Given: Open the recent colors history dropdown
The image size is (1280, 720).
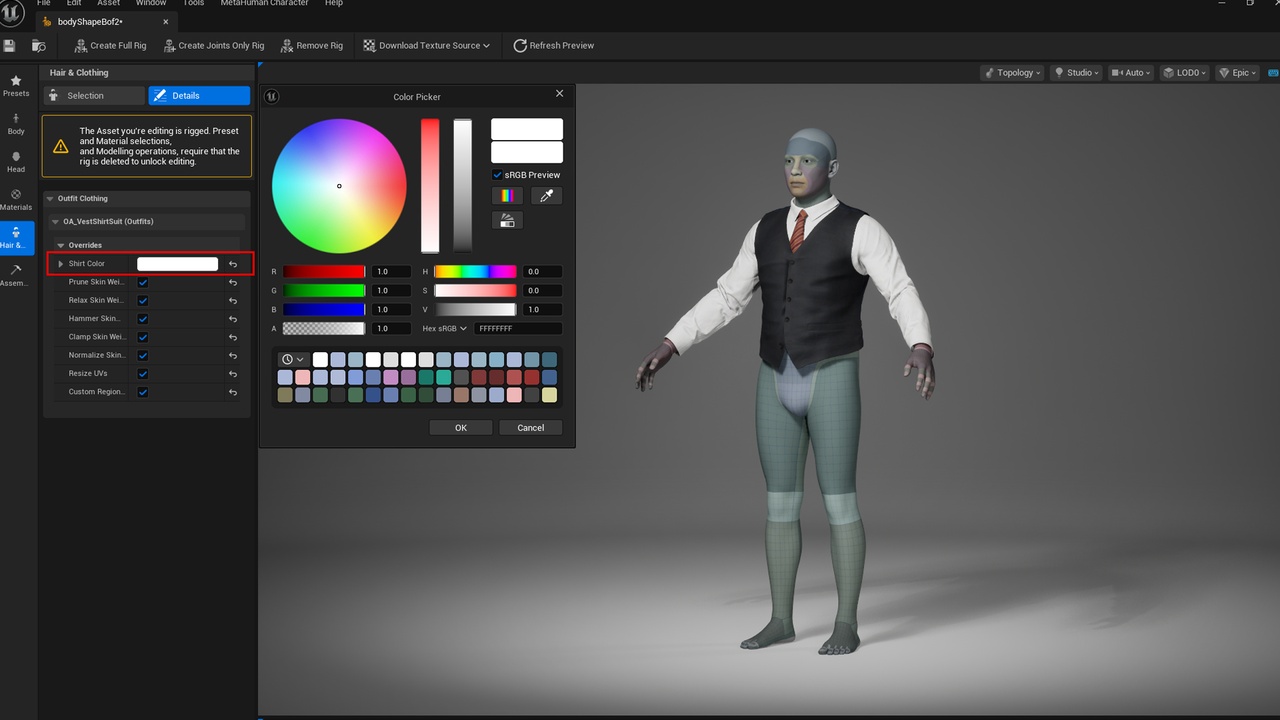Looking at the screenshot, I should 293,359.
